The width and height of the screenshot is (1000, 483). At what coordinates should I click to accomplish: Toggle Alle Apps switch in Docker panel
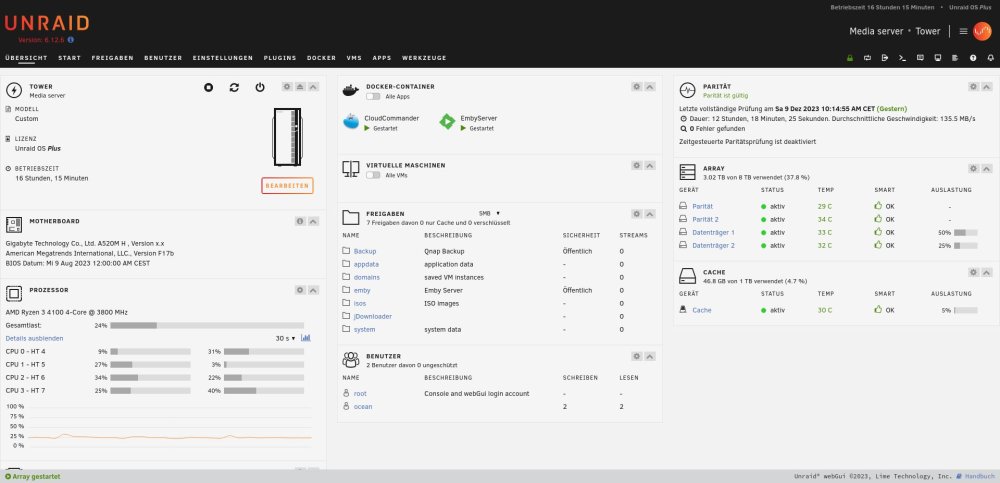373,97
